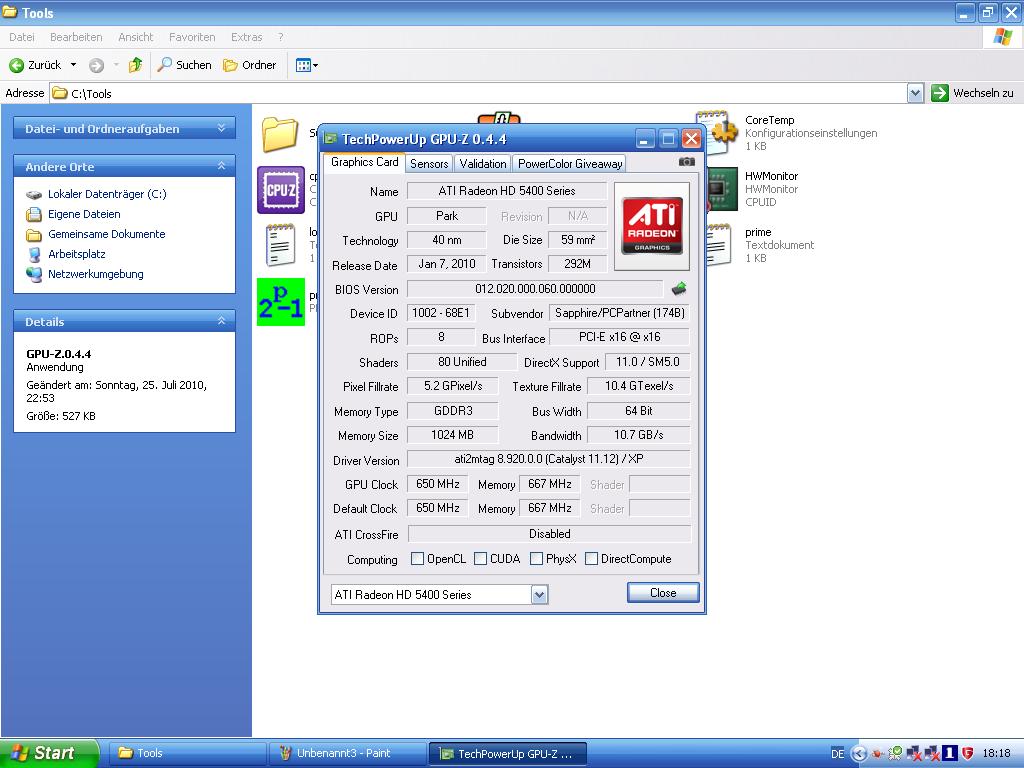Click the GPU Clock 650 MHz field

(438, 484)
